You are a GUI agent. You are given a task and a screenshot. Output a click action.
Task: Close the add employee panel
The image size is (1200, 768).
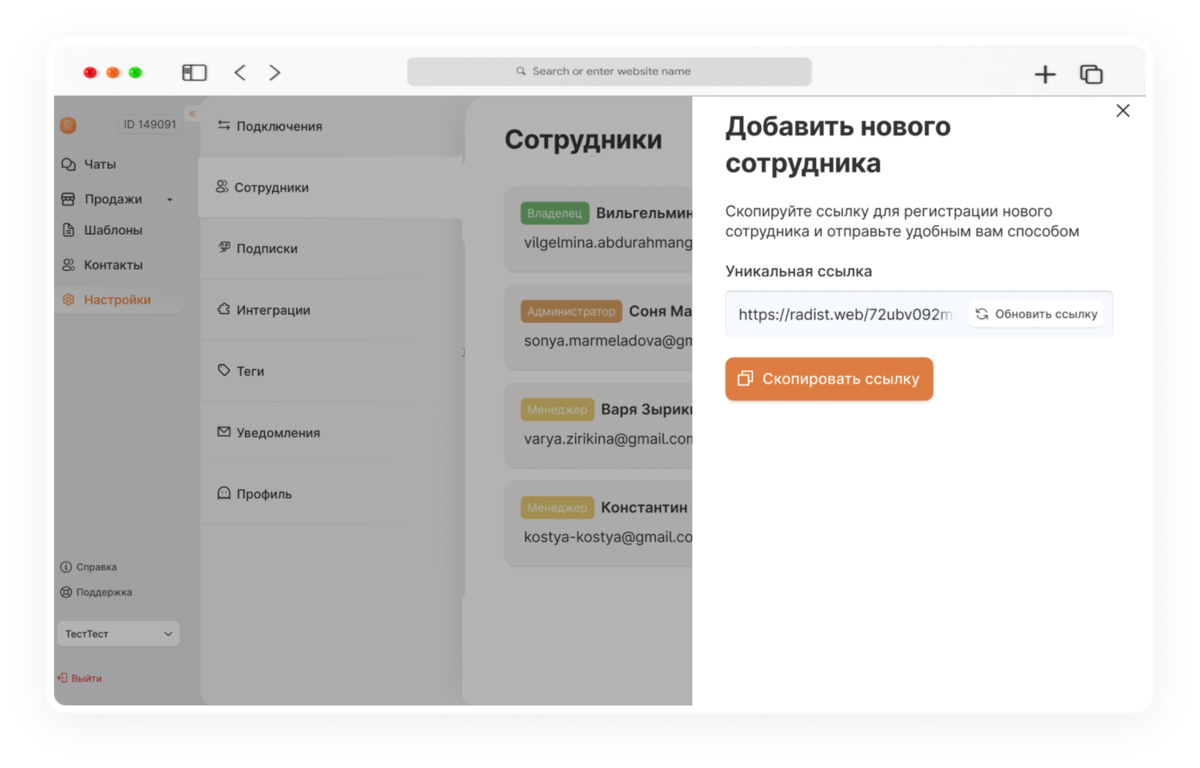pos(1123,111)
